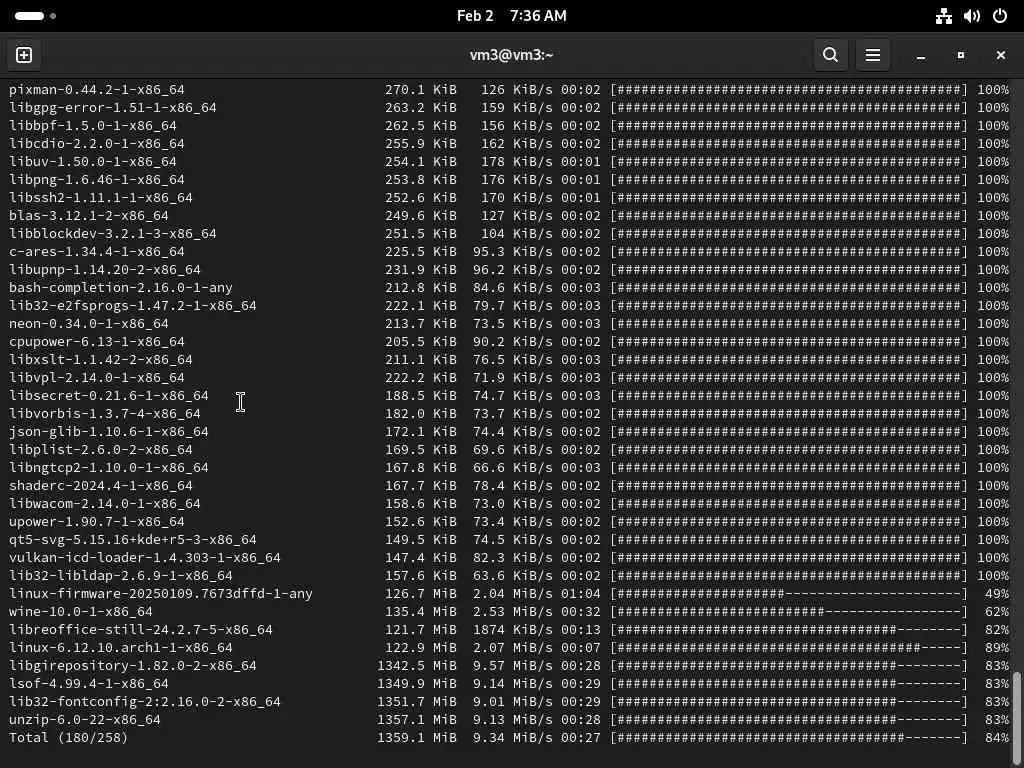The width and height of the screenshot is (1024, 768).
Task: Open the volume control in top bar
Action: [x=972, y=16]
